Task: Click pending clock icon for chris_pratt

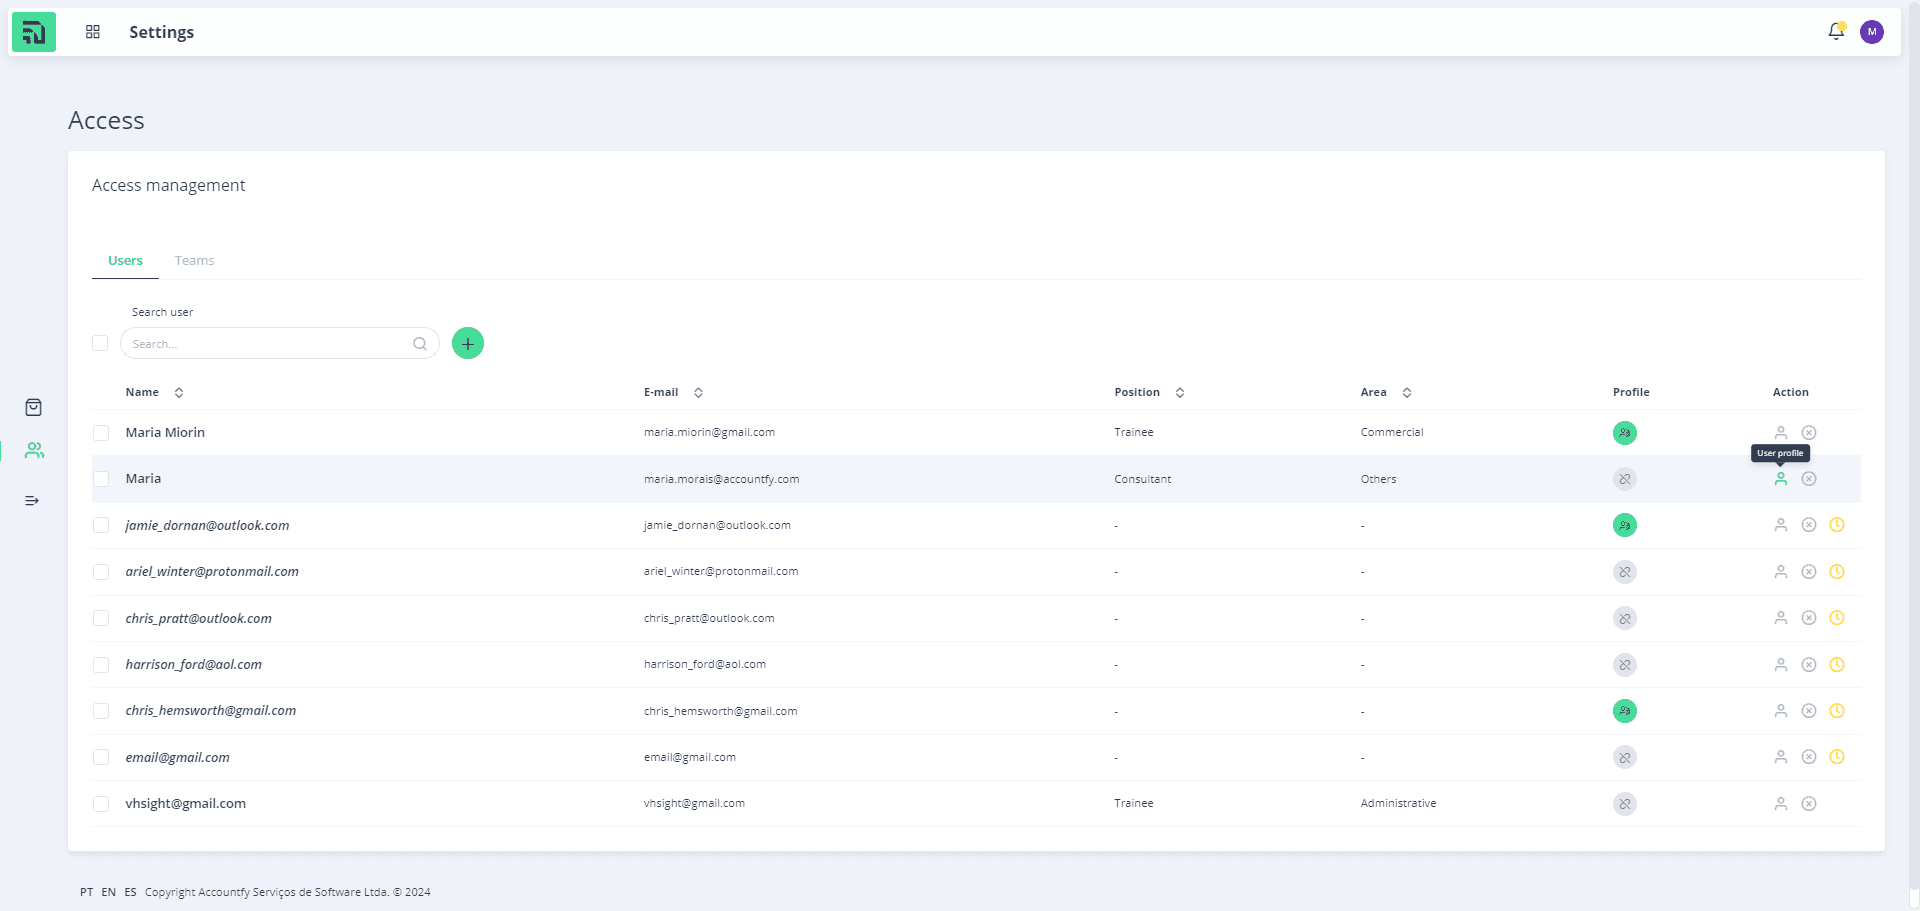Action: click(1837, 618)
